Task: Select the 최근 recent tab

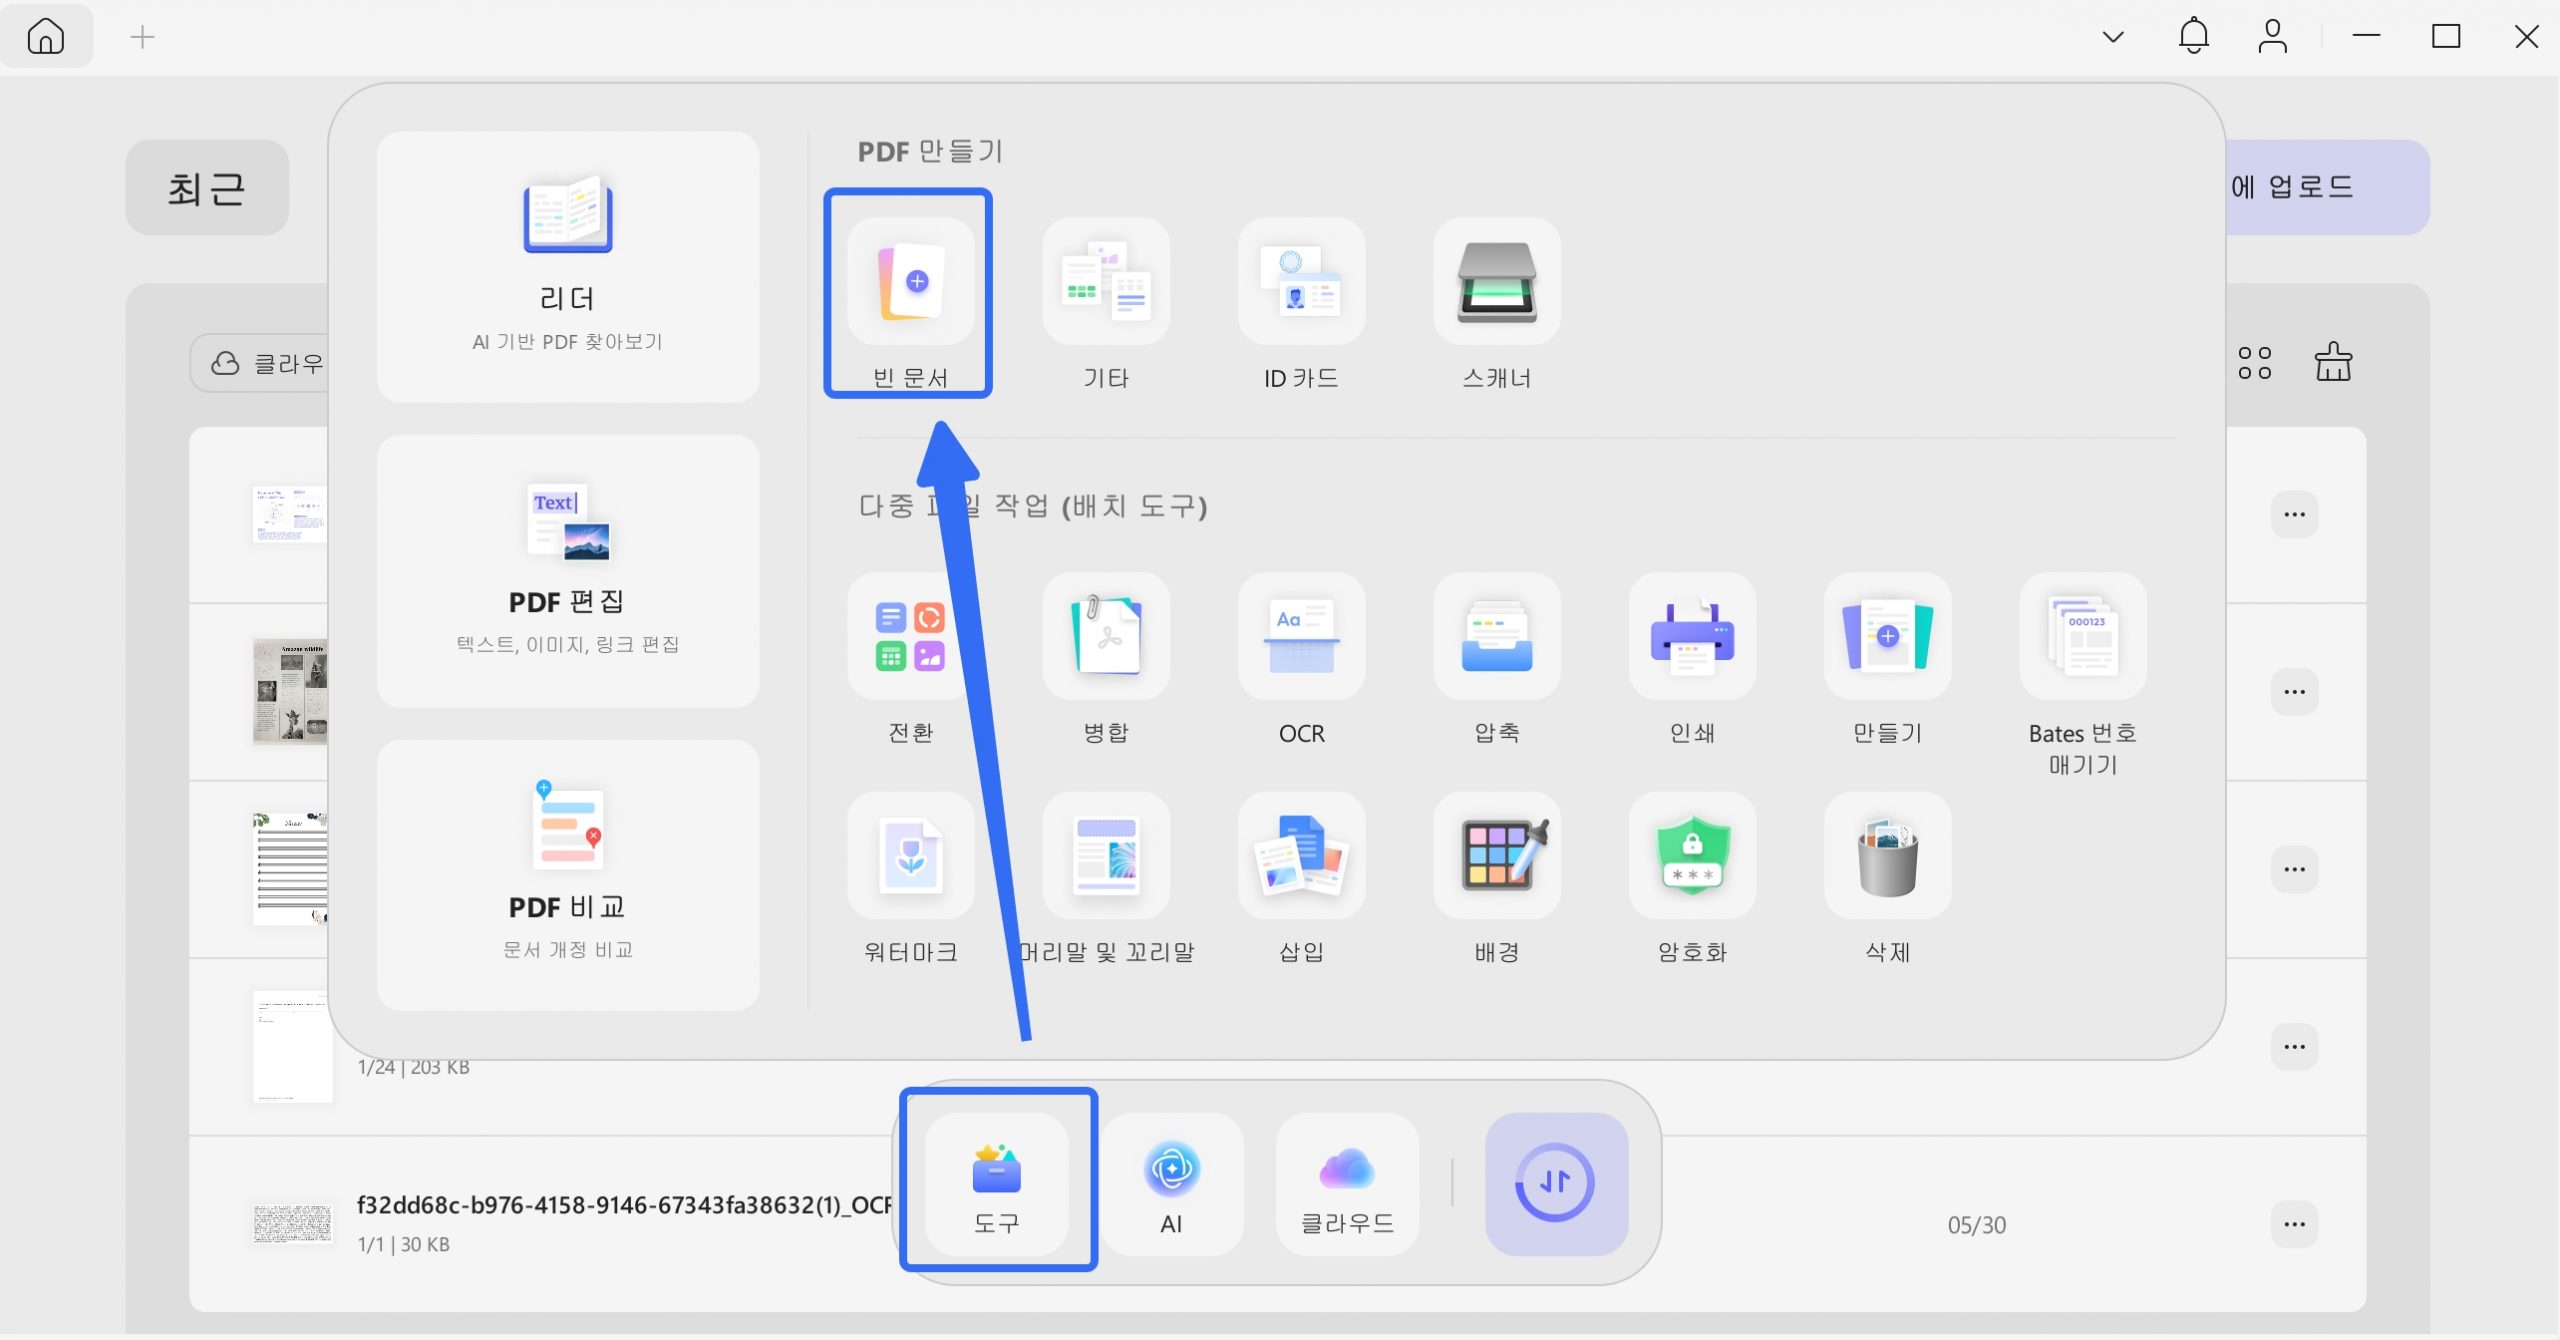Action: [x=207, y=188]
